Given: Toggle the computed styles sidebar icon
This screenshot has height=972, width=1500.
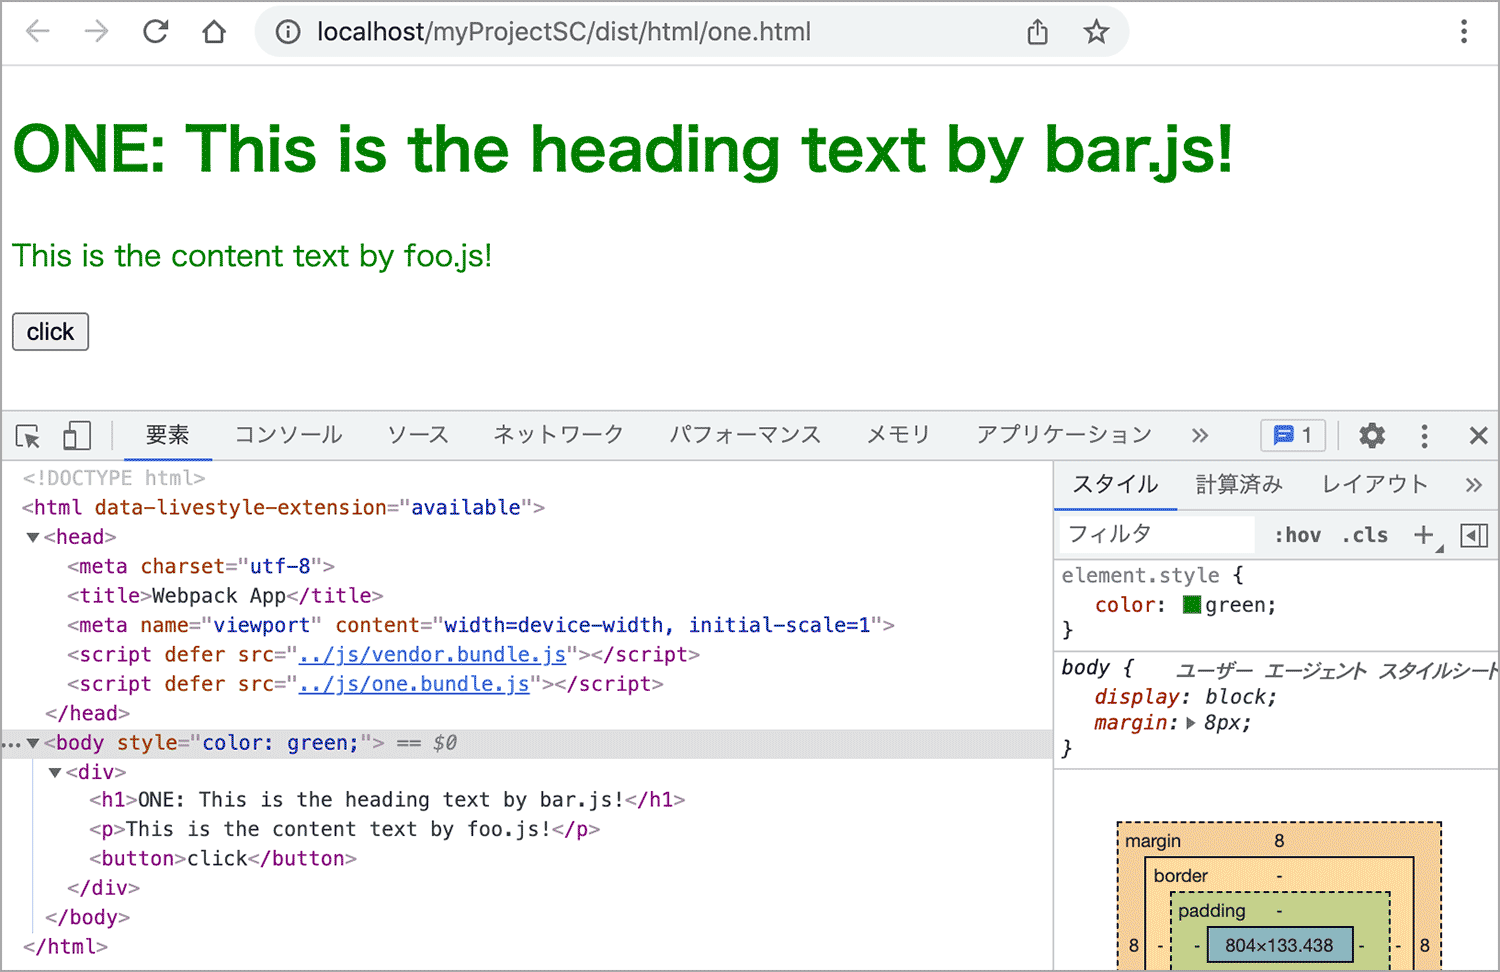Looking at the screenshot, I should [x=1474, y=535].
